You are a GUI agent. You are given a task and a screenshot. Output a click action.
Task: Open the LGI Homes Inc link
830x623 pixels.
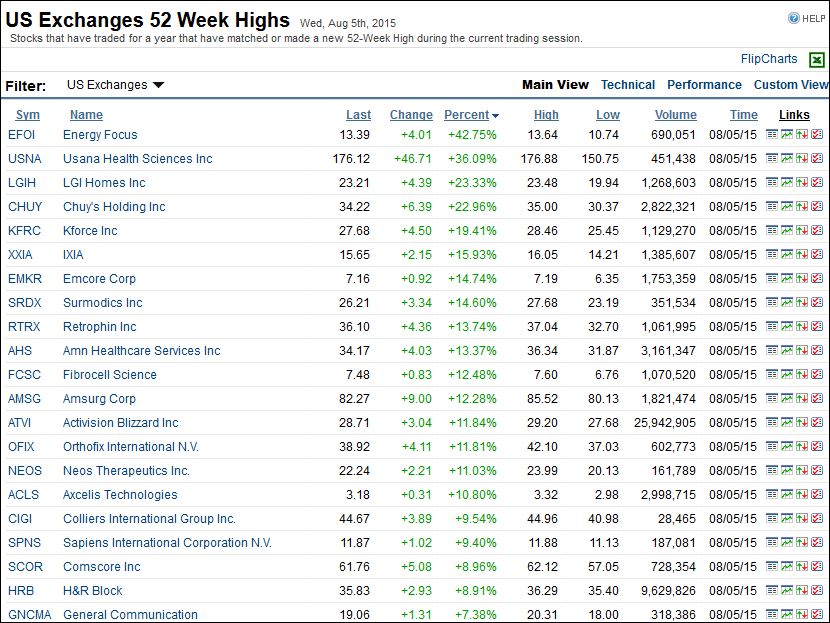[104, 183]
